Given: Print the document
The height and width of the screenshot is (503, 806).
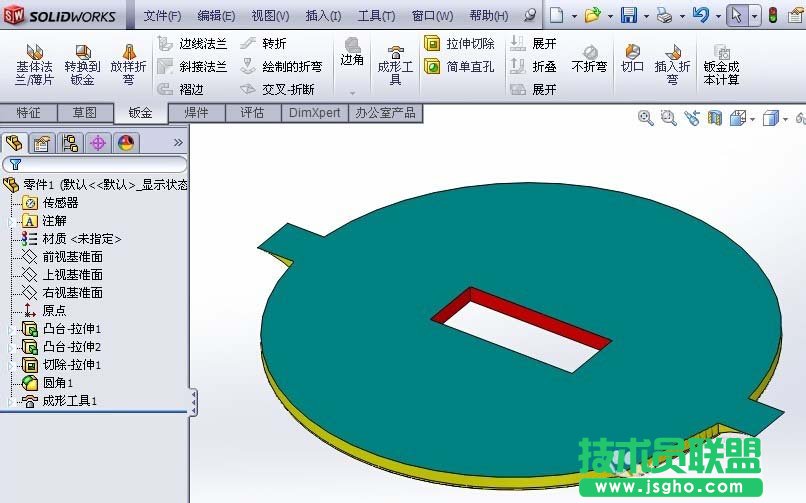Looking at the screenshot, I should (x=665, y=15).
